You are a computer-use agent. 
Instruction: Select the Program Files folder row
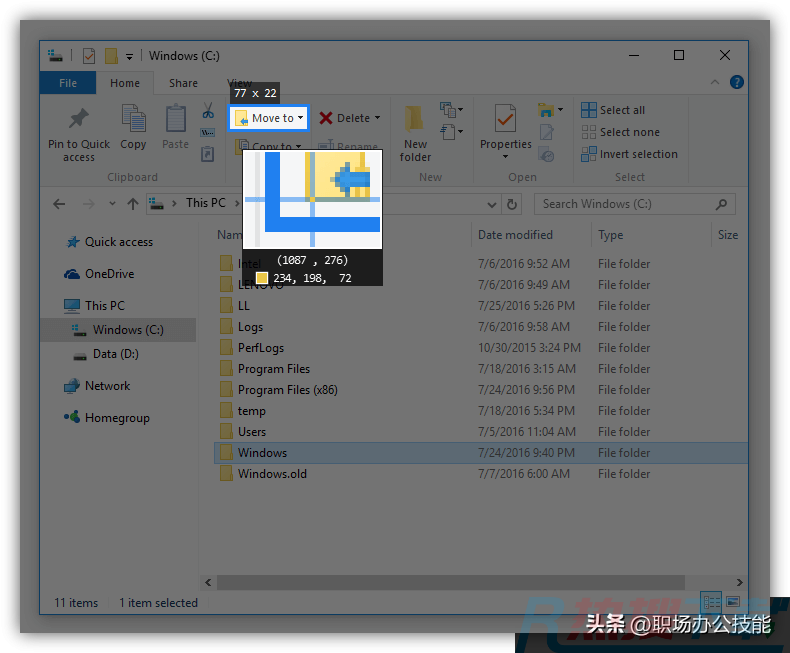click(x=481, y=369)
